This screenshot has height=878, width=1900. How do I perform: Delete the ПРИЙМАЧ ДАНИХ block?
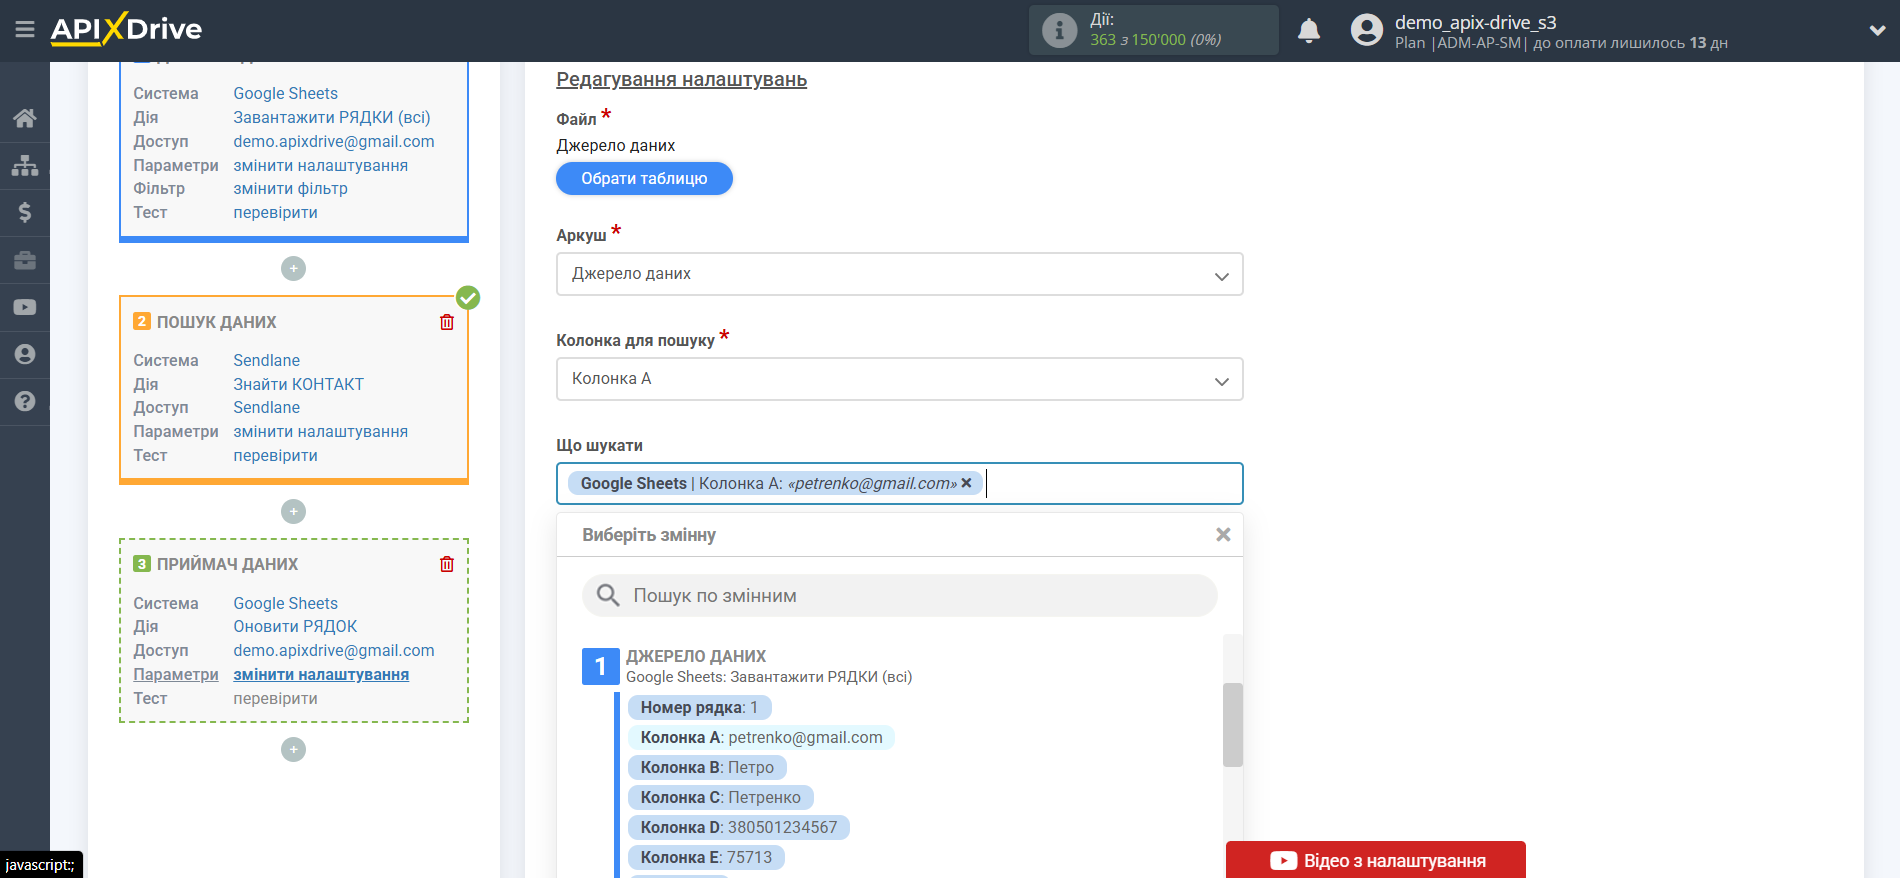447,564
